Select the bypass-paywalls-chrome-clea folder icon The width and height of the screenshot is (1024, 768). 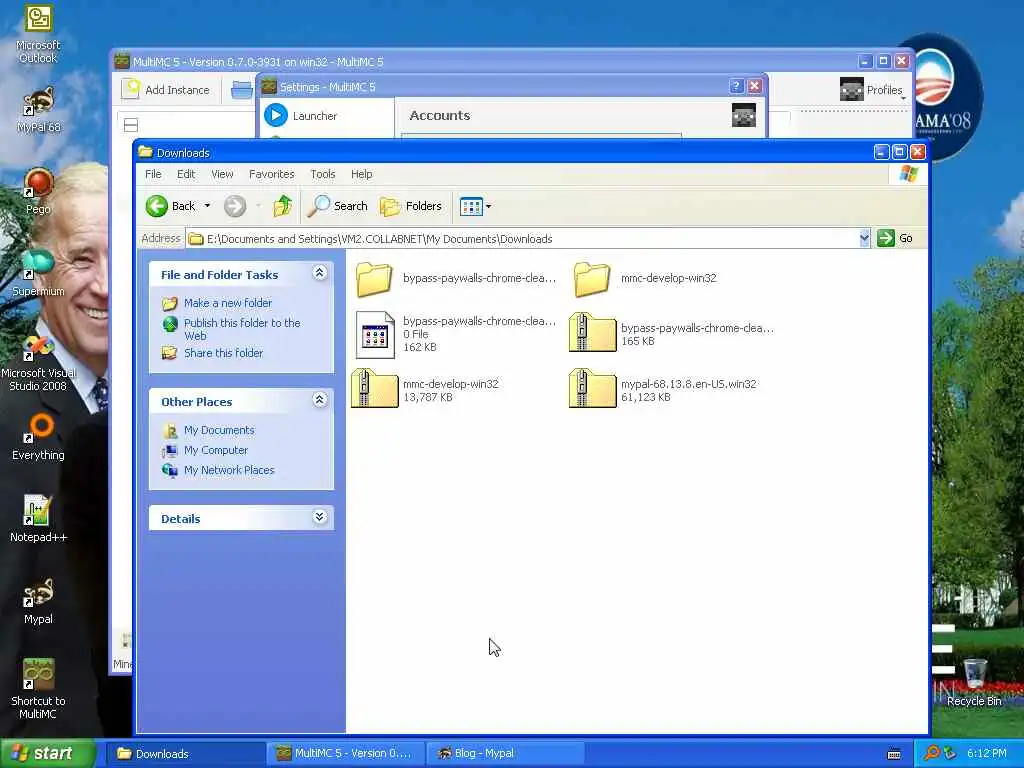click(x=374, y=279)
